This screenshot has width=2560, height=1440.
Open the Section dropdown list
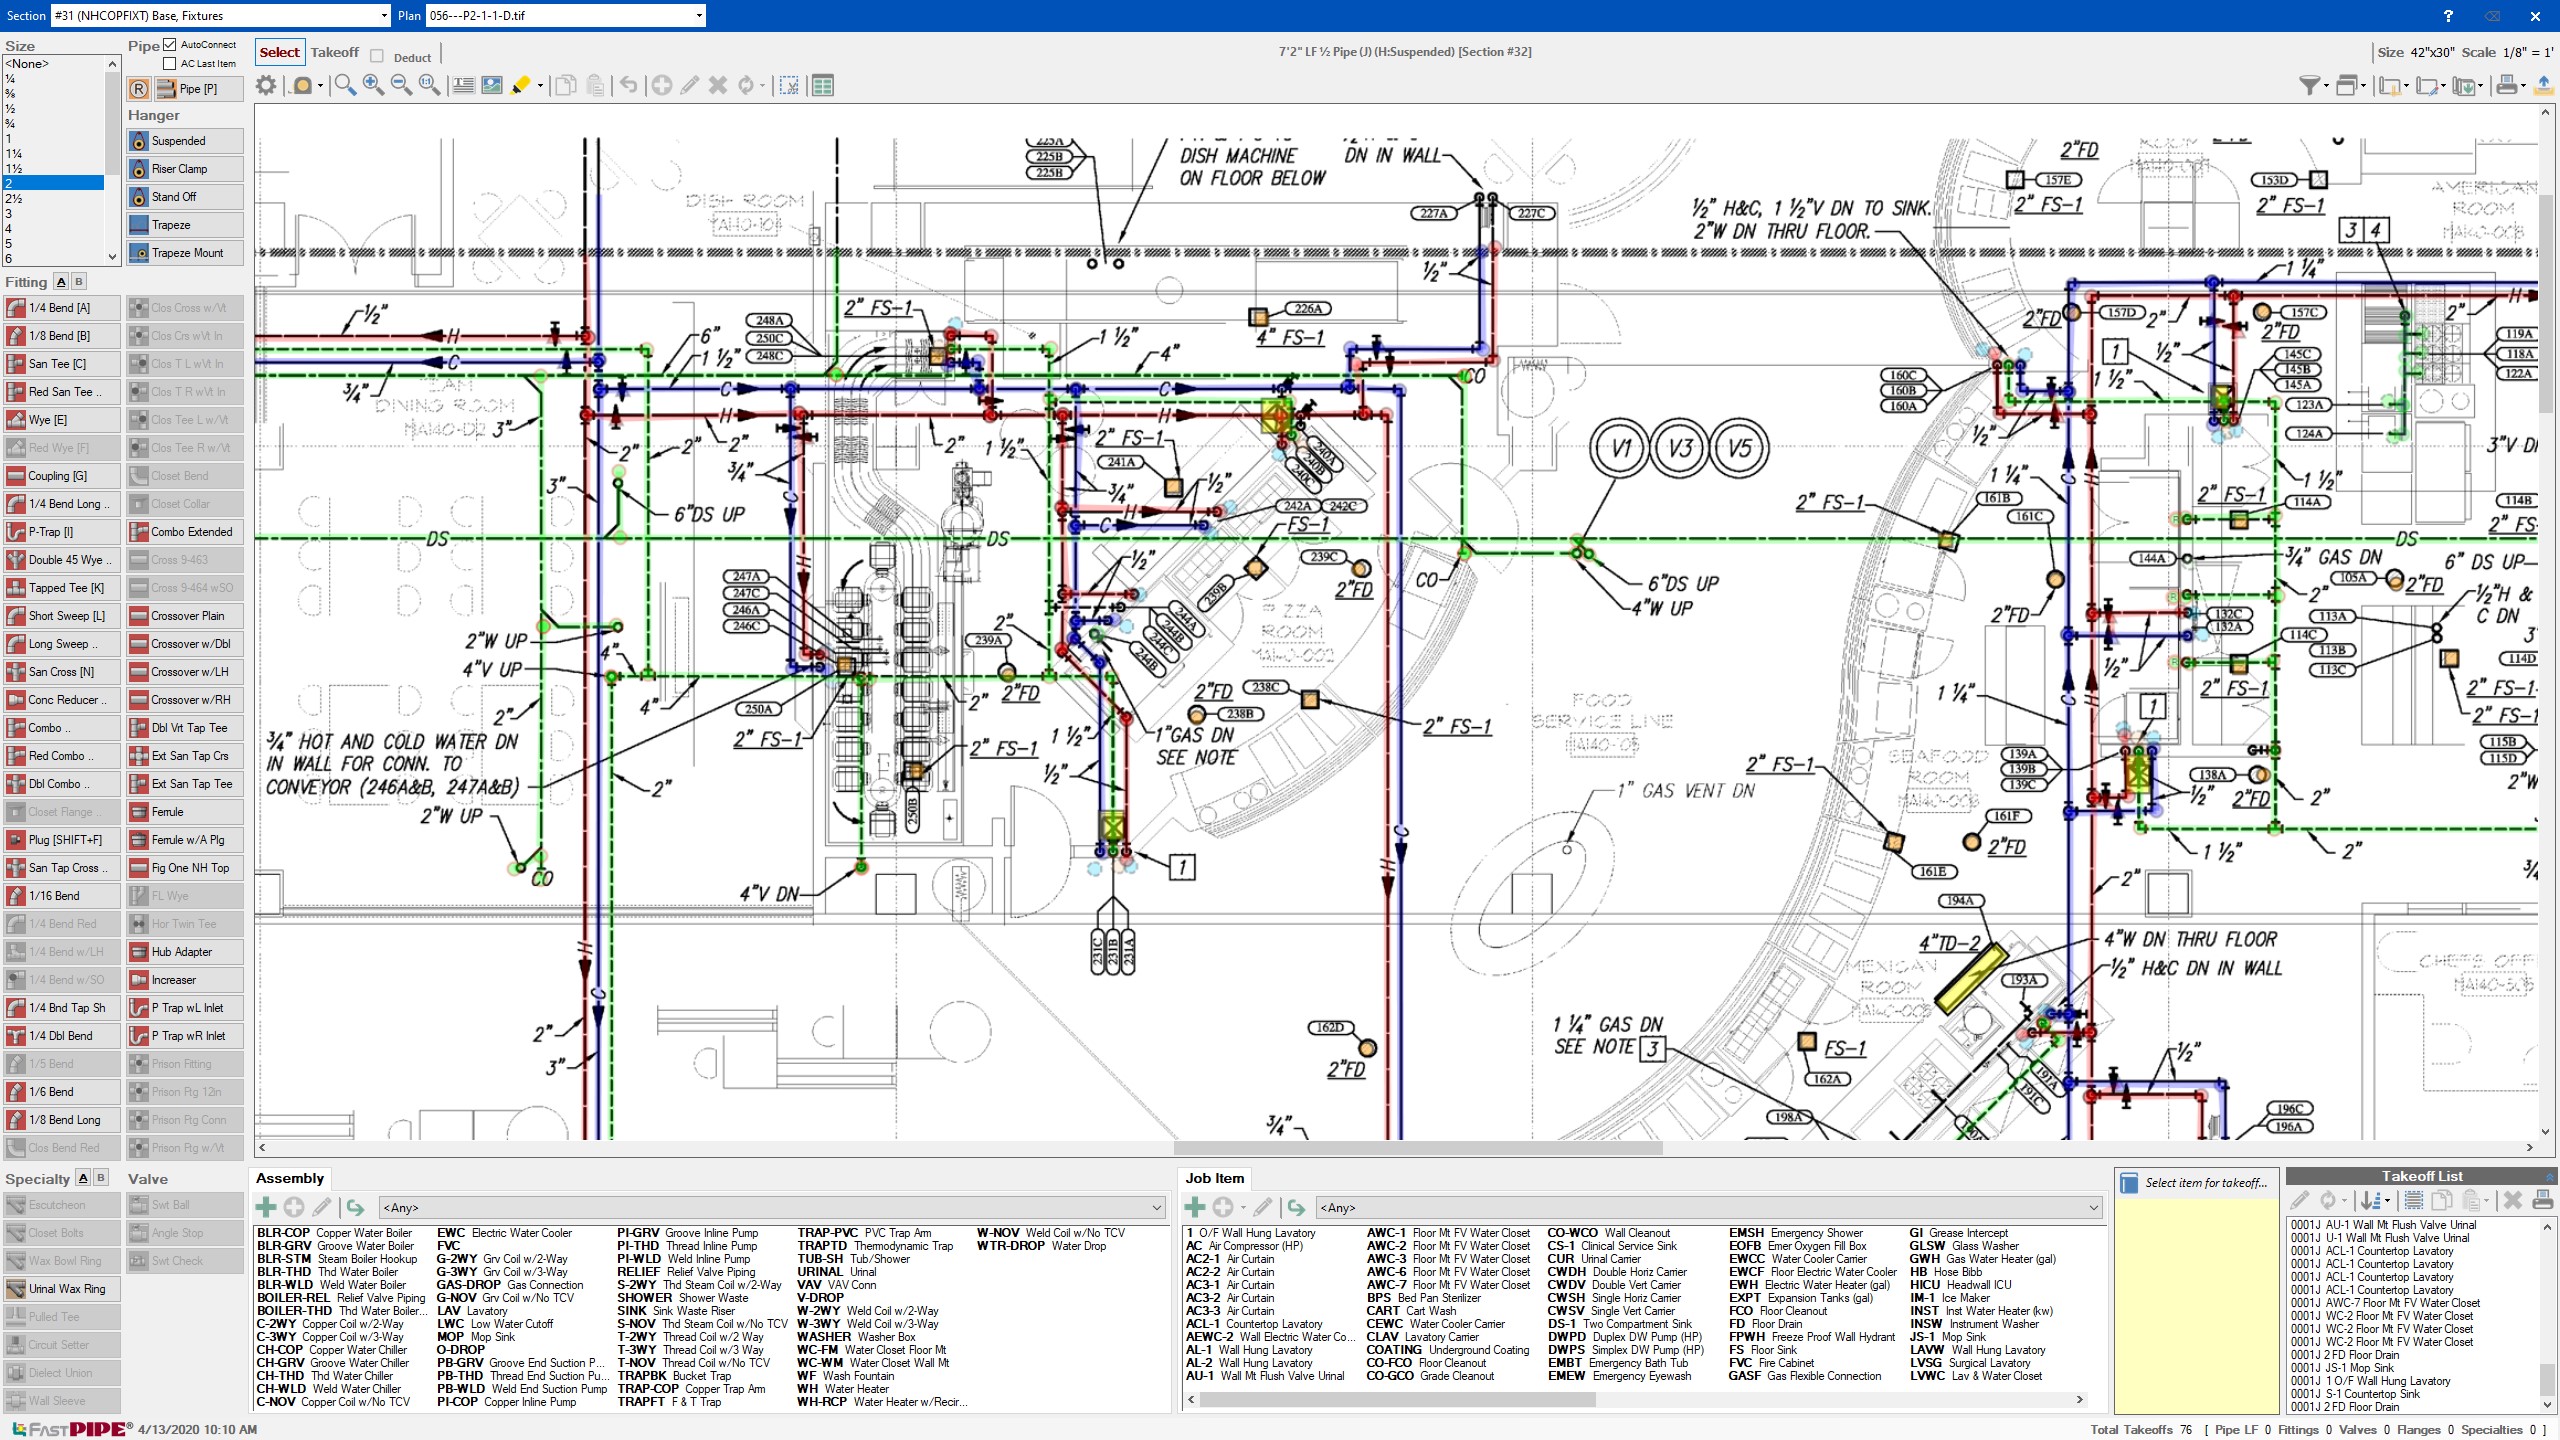coord(384,16)
